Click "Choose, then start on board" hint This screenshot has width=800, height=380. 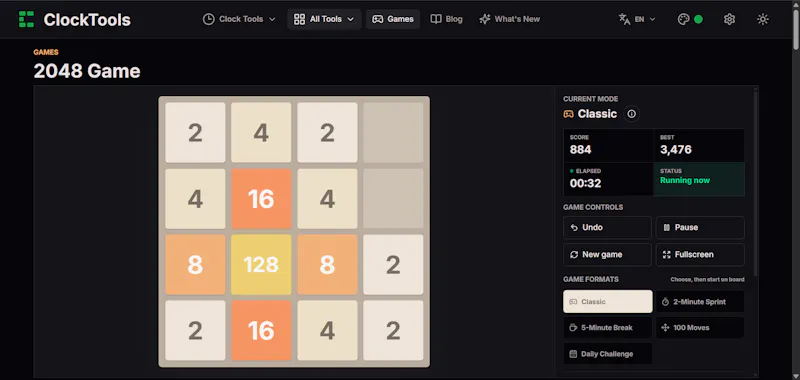[707, 280]
